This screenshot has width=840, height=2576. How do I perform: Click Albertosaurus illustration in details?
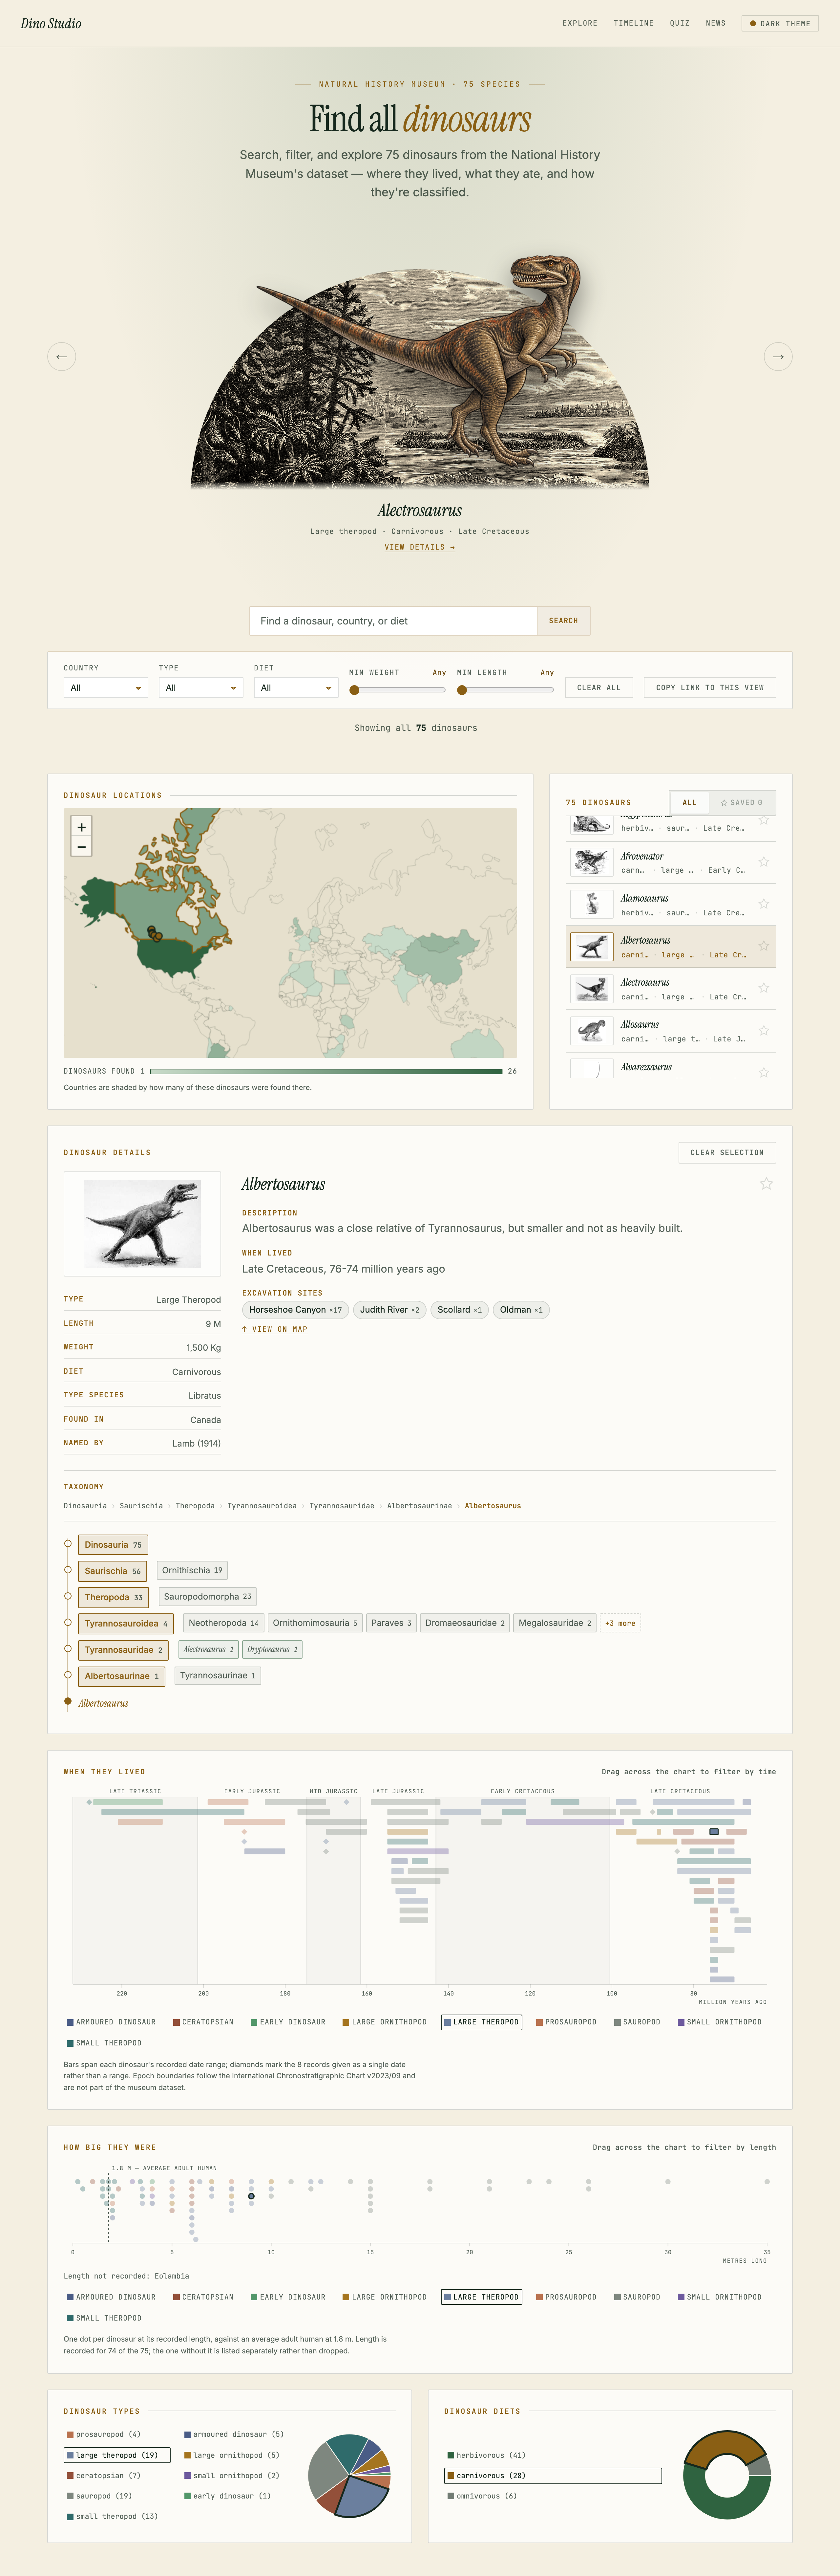(142, 1224)
